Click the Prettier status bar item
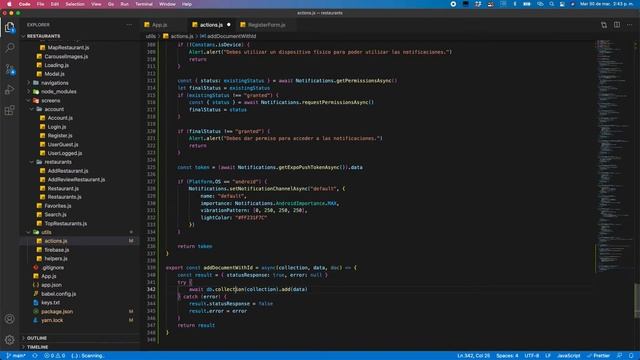 click(598, 356)
